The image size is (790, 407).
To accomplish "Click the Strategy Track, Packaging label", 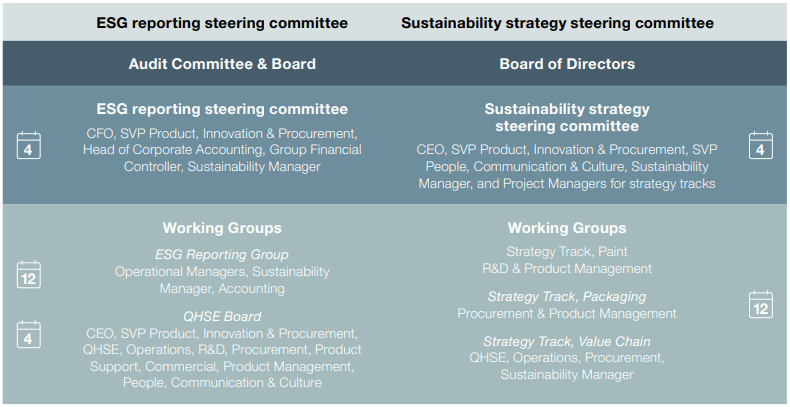I will (x=567, y=296).
